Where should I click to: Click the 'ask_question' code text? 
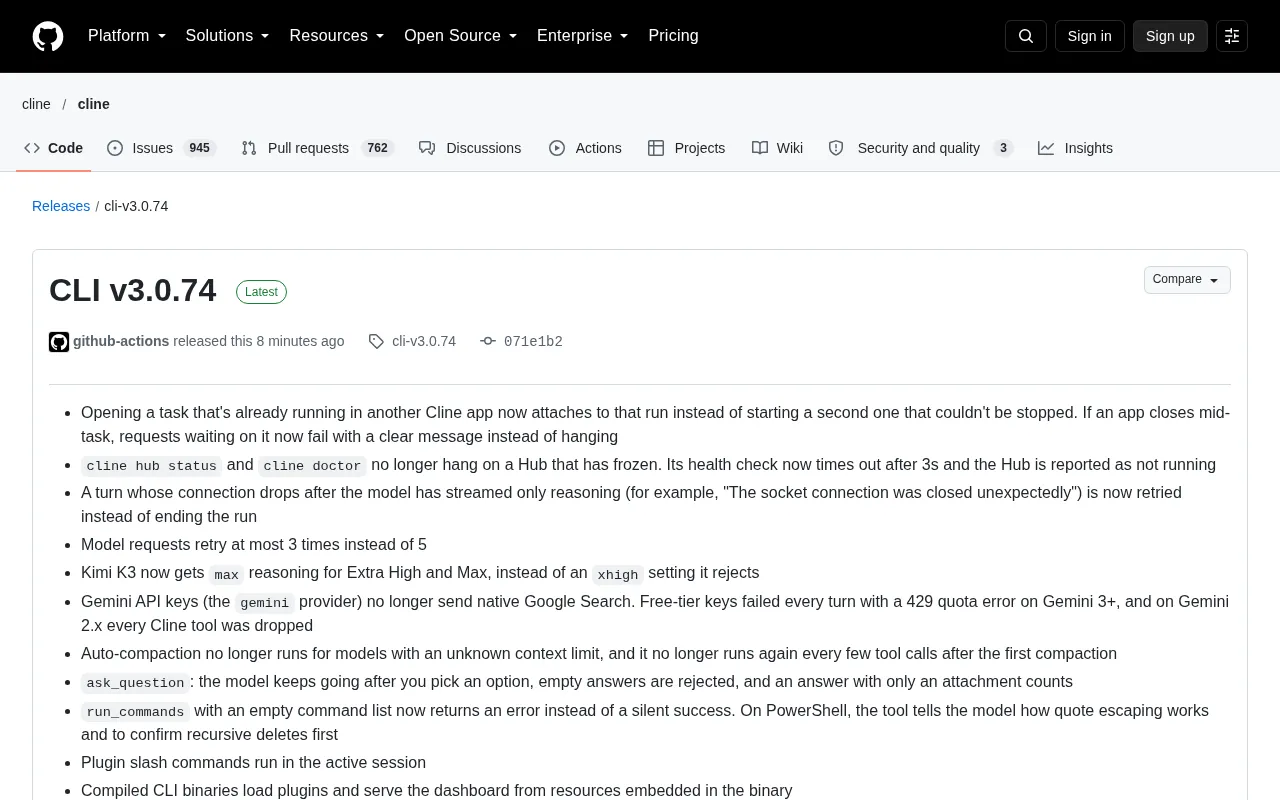[135, 683]
